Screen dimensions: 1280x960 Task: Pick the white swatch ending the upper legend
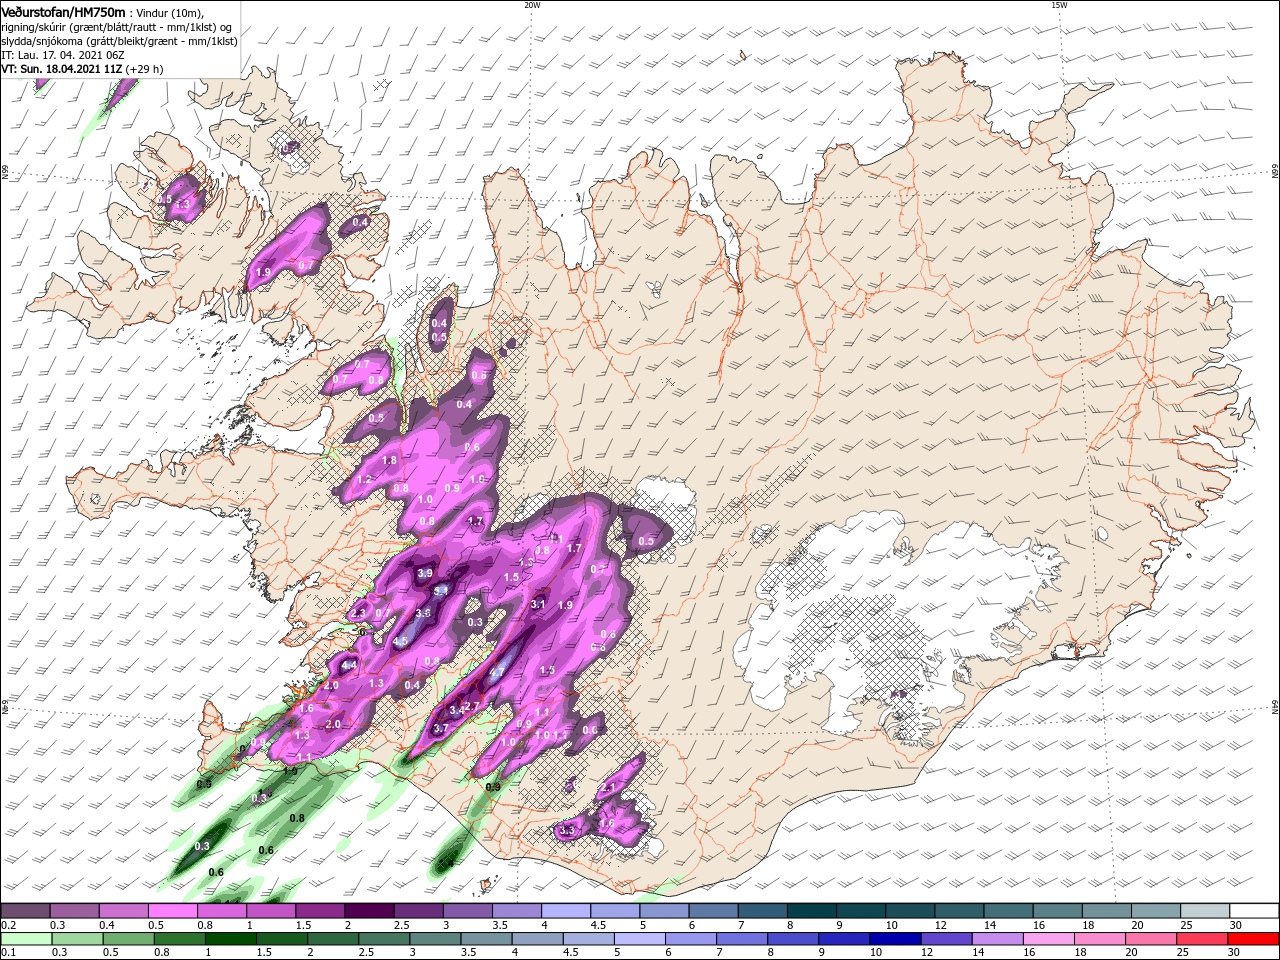[x=1253, y=911]
